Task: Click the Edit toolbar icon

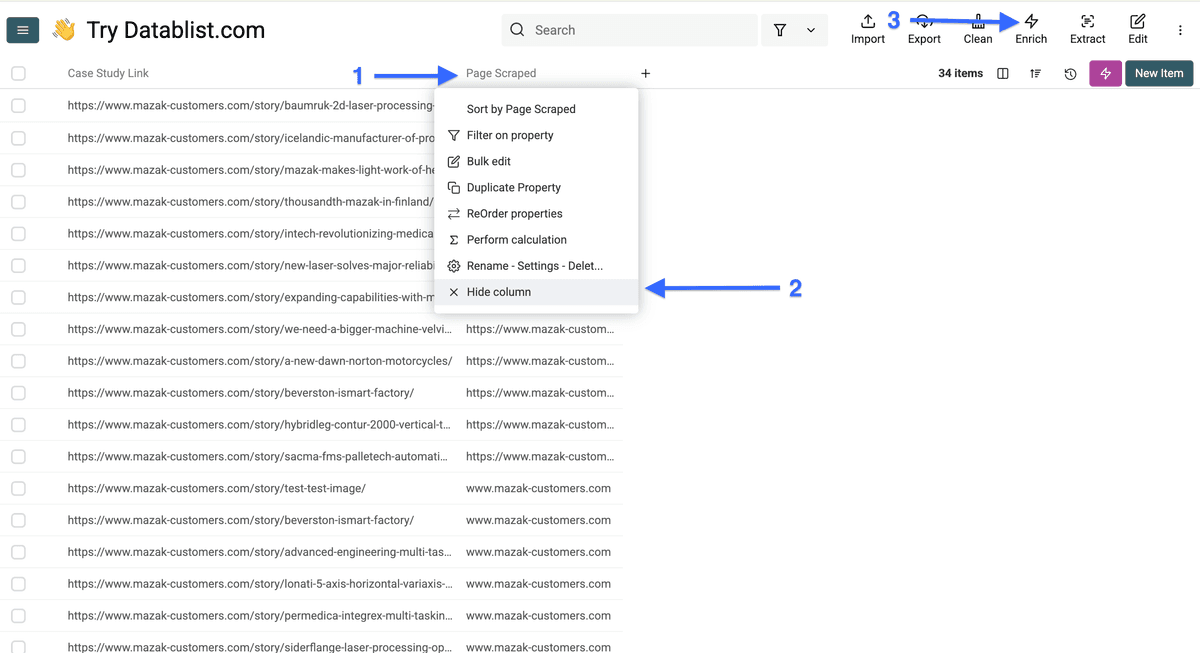Action: pos(1137,29)
